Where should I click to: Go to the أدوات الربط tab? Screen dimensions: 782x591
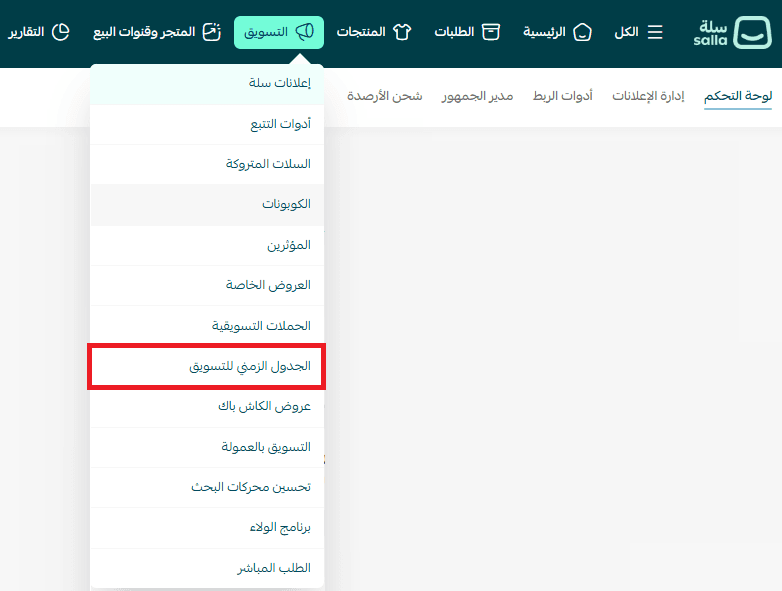tap(562, 96)
